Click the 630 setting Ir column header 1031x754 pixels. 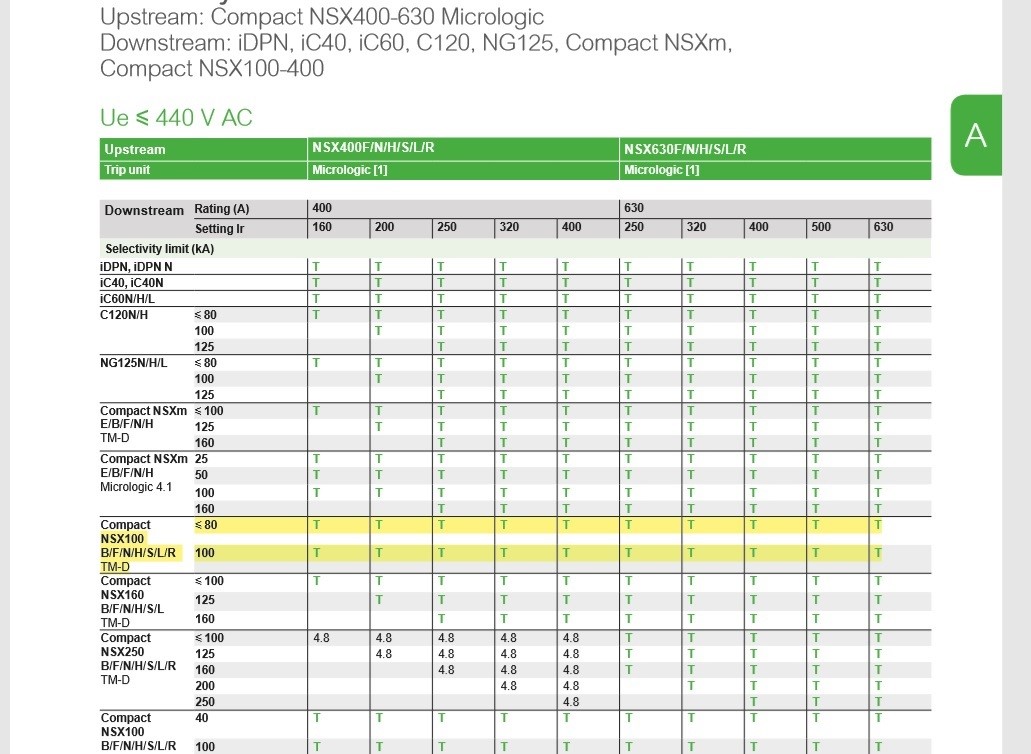point(883,227)
